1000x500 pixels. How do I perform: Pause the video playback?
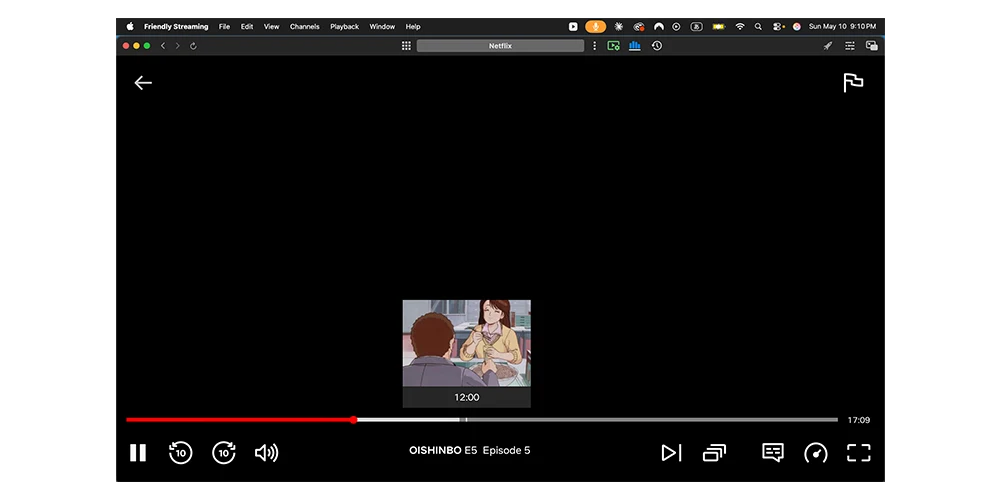[x=138, y=453]
